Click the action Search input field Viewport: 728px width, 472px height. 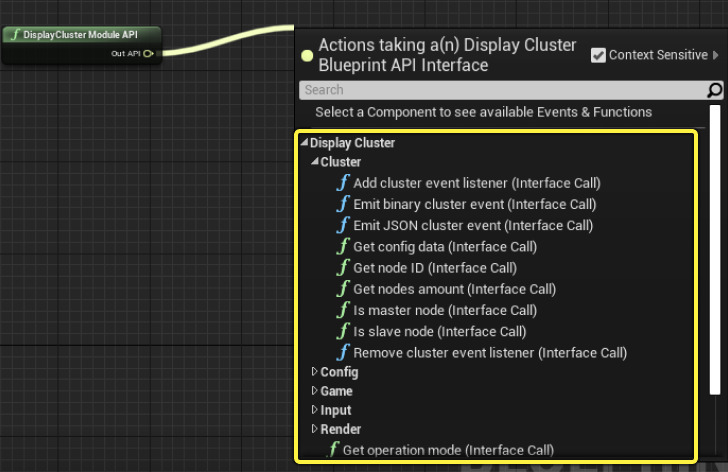click(x=500, y=90)
